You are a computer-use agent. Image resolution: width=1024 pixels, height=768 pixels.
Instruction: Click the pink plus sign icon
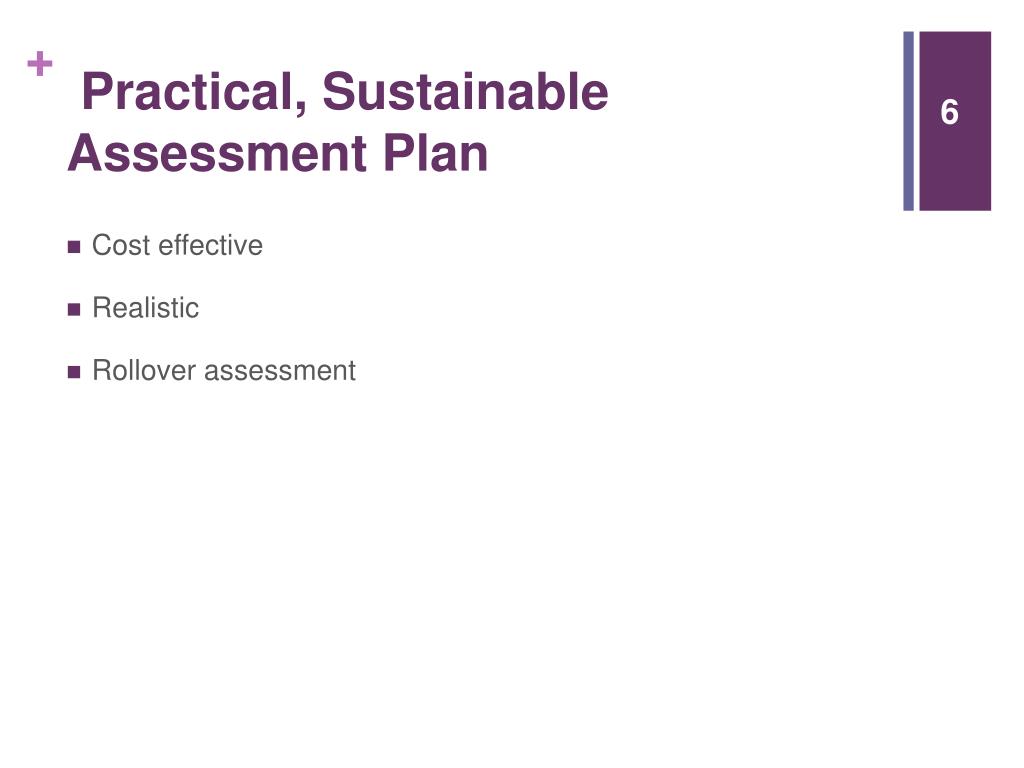pos(40,64)
